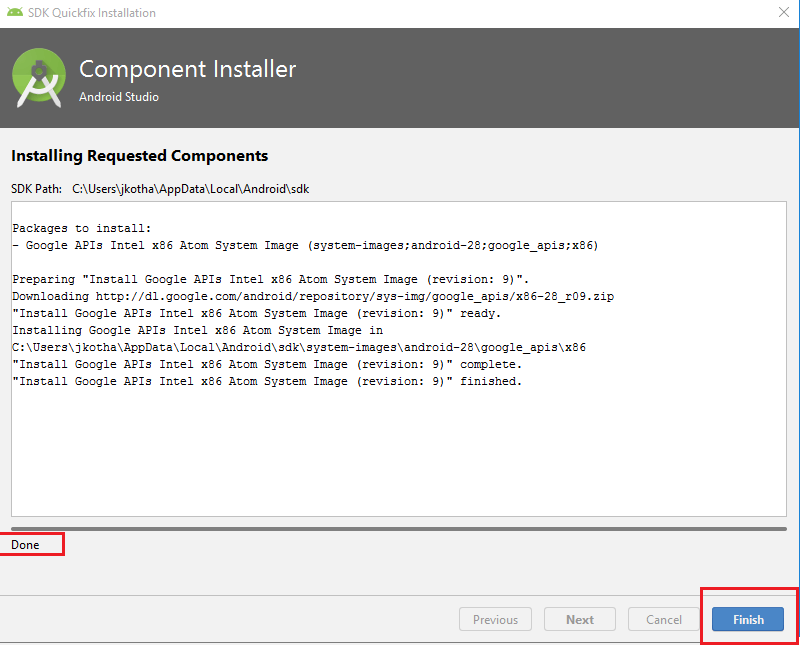The height and width of the screenshot is (645, 801).
Task: Click the SDK Path label
Action: [x=36, y=188]
